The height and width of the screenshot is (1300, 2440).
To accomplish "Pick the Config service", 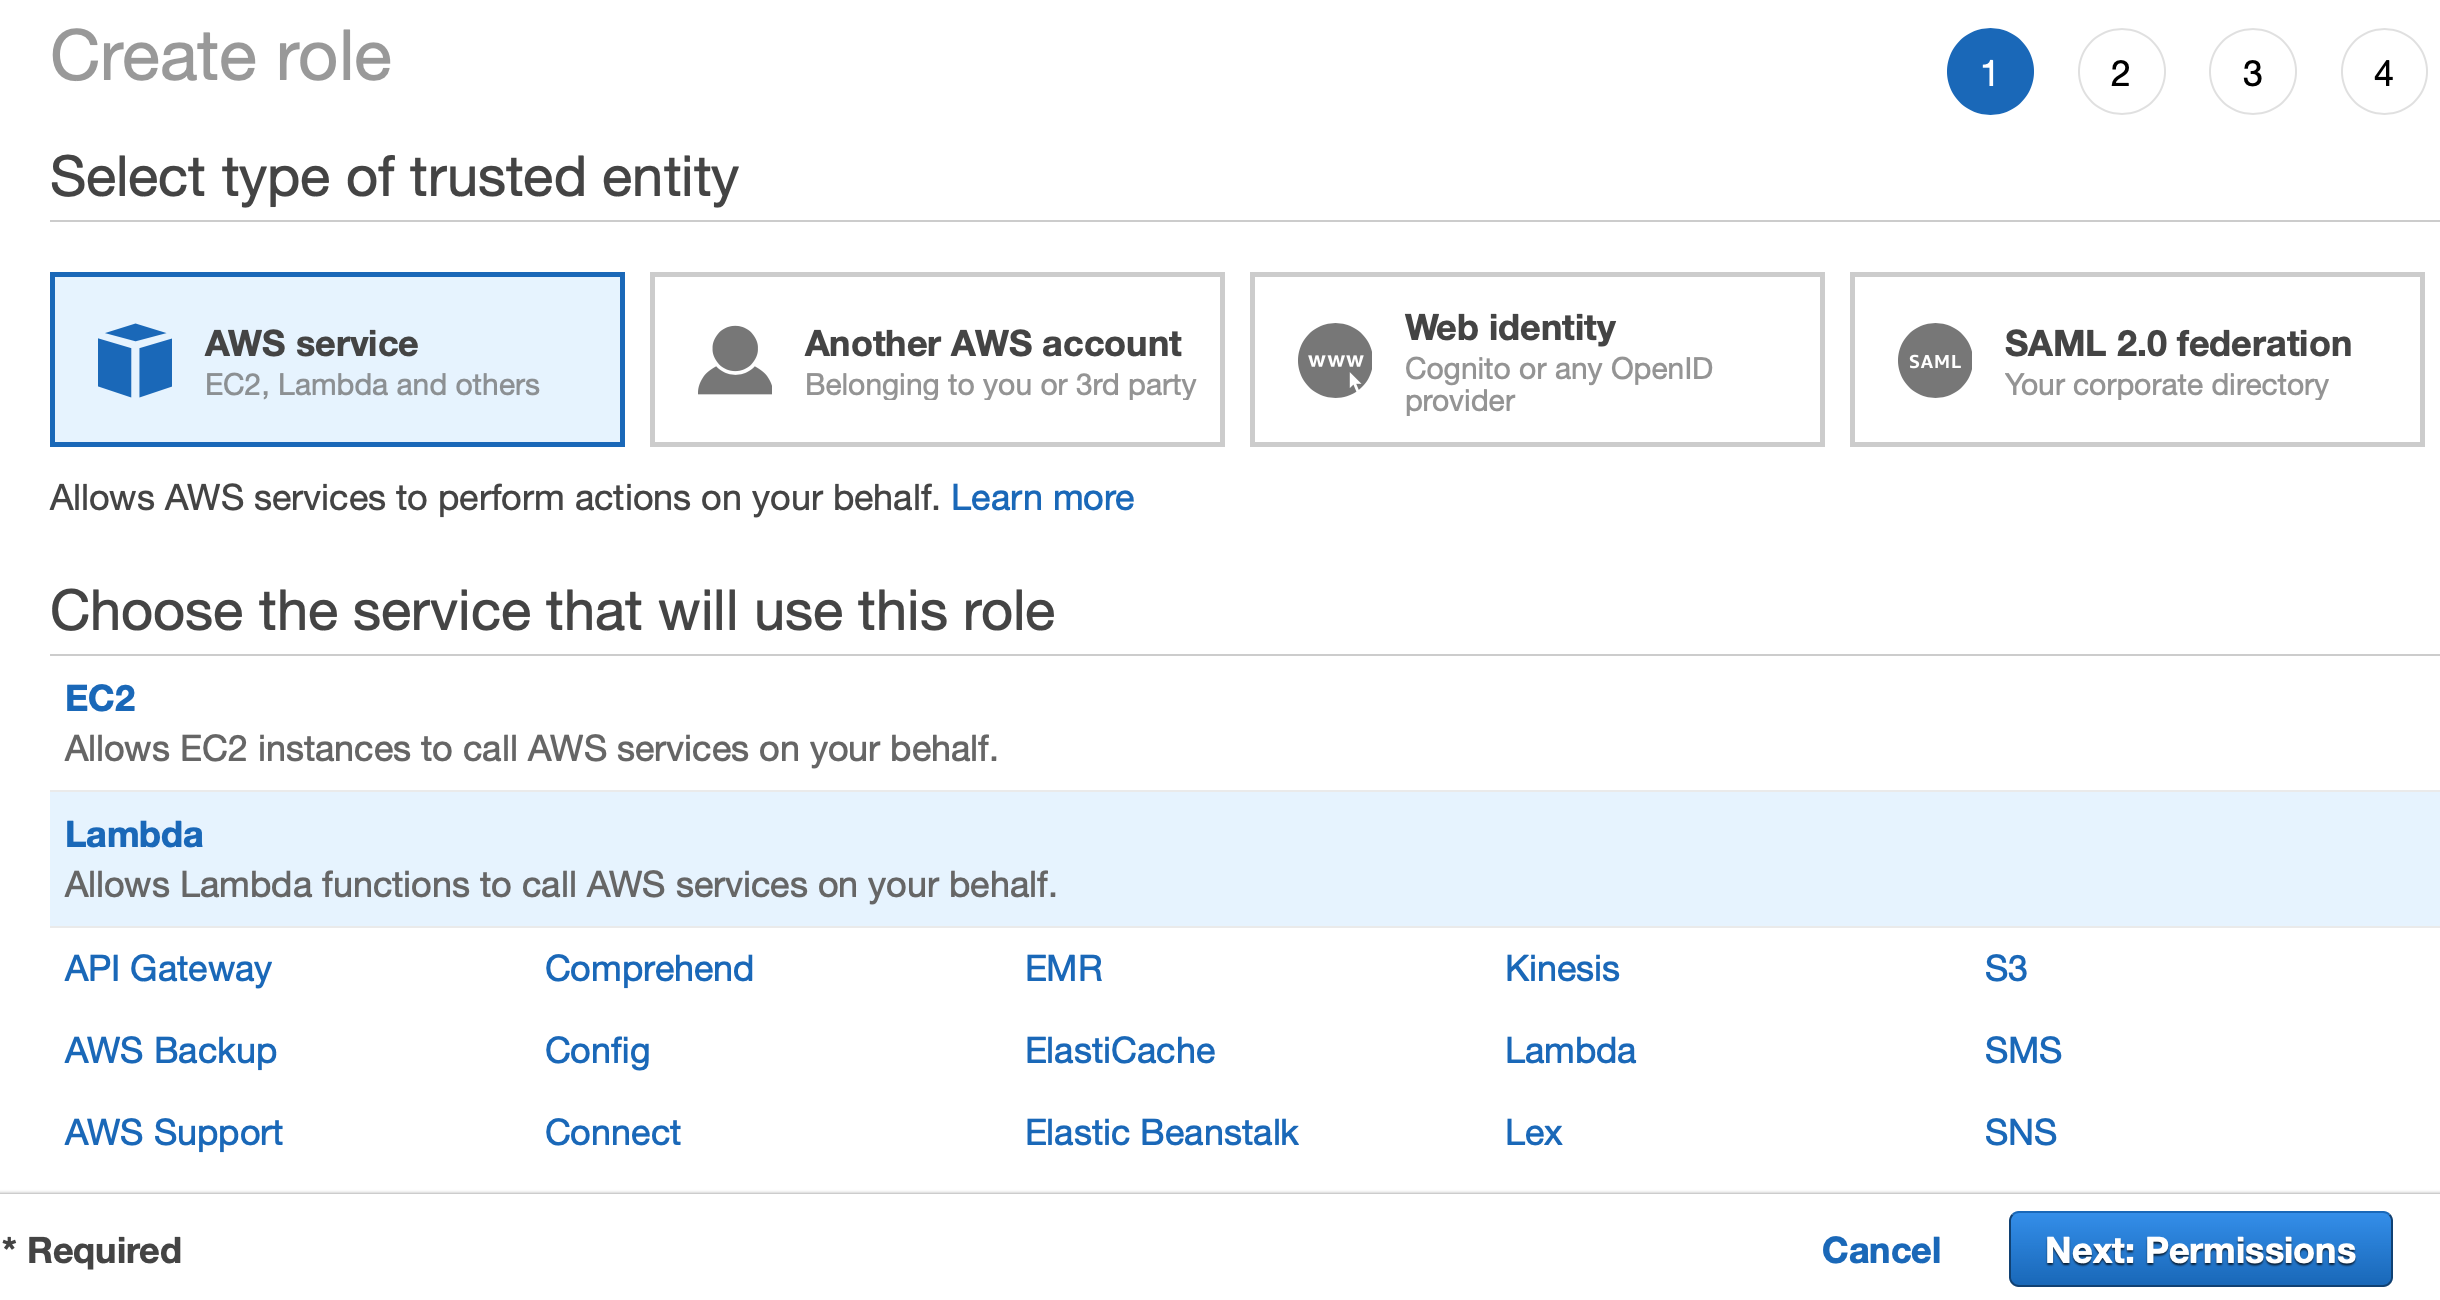I will 597,1051.
